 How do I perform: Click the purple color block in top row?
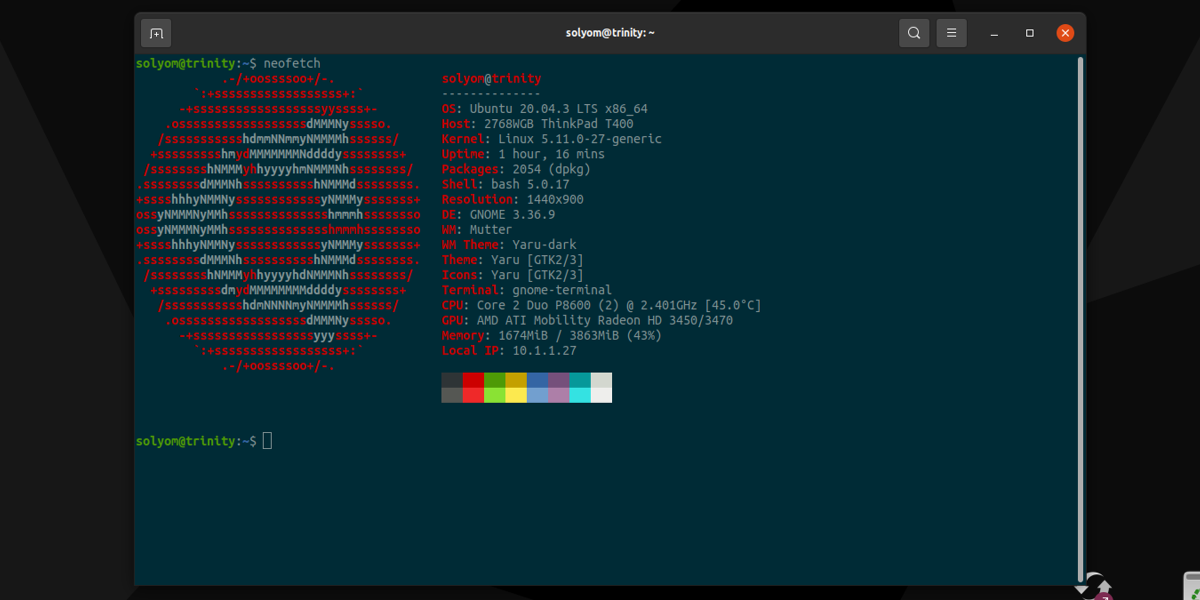(558, 380)
